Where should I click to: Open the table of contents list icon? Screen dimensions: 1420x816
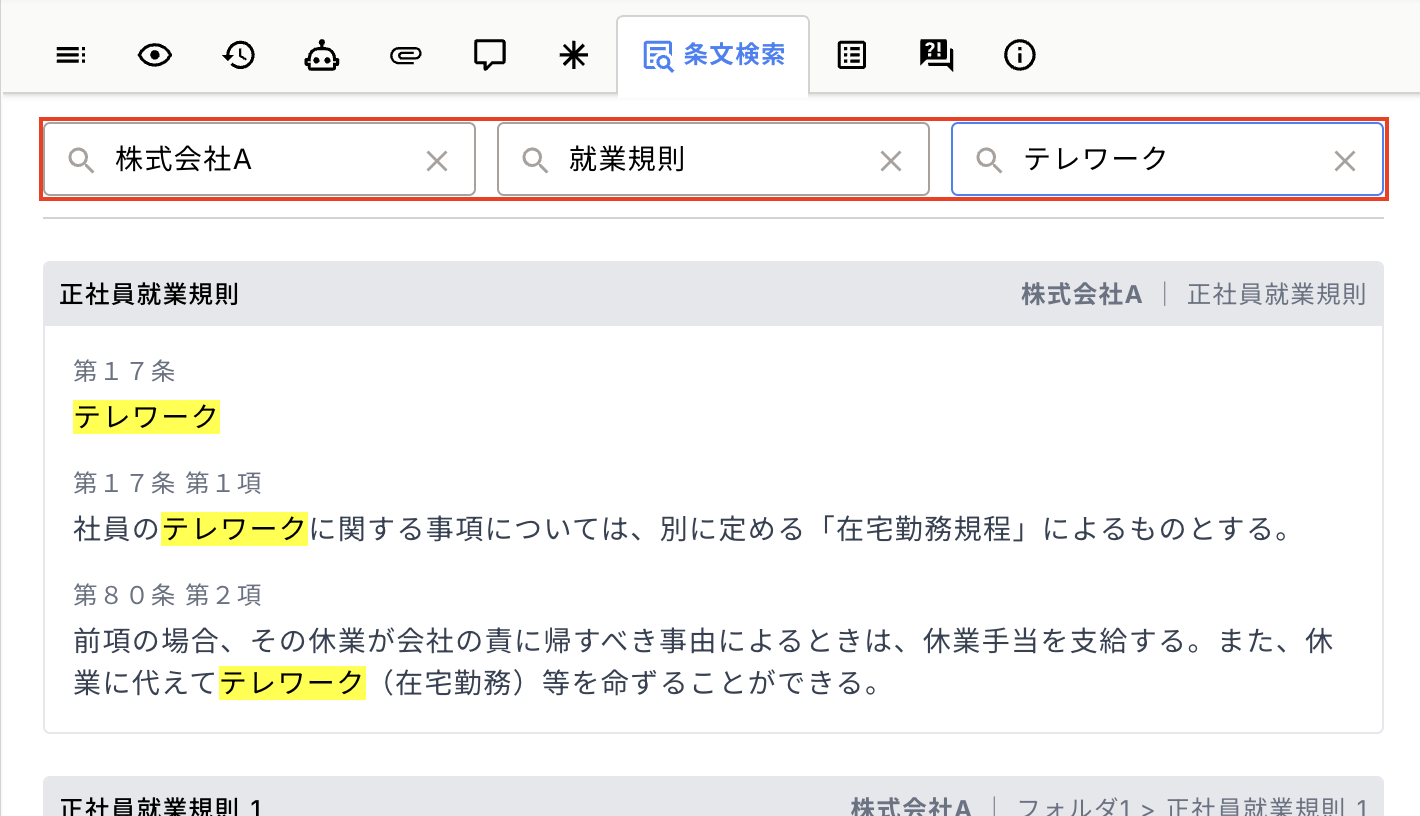(70, 55)
